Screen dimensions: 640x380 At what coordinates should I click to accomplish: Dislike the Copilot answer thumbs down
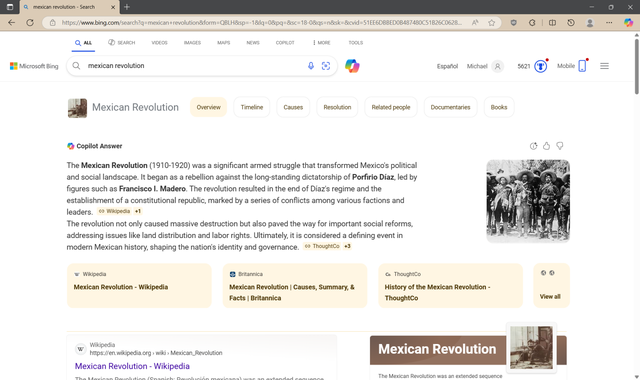[x=560, y=146]
